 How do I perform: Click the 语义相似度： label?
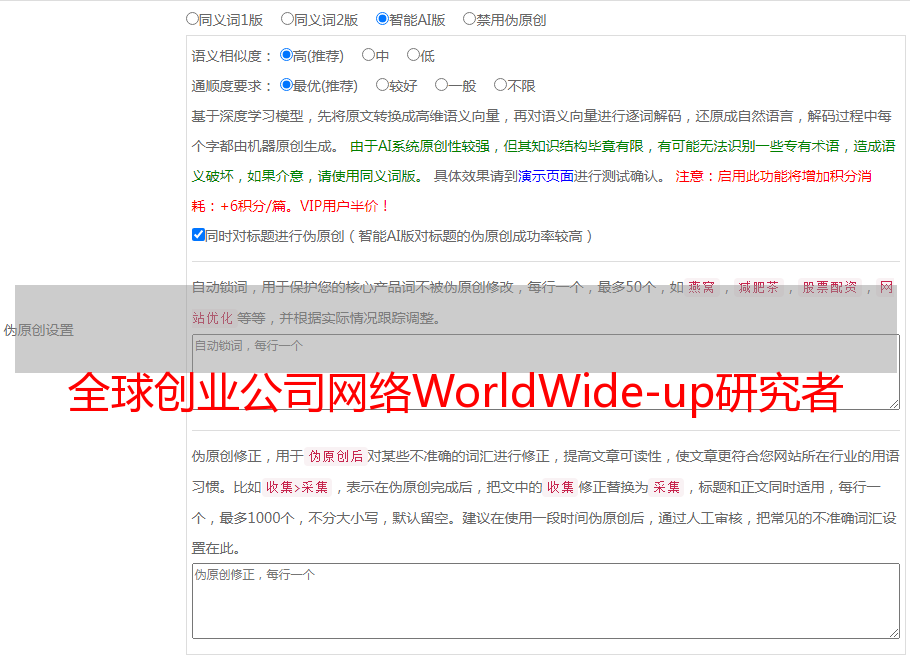pyautogui.click(x=232, y=56)
